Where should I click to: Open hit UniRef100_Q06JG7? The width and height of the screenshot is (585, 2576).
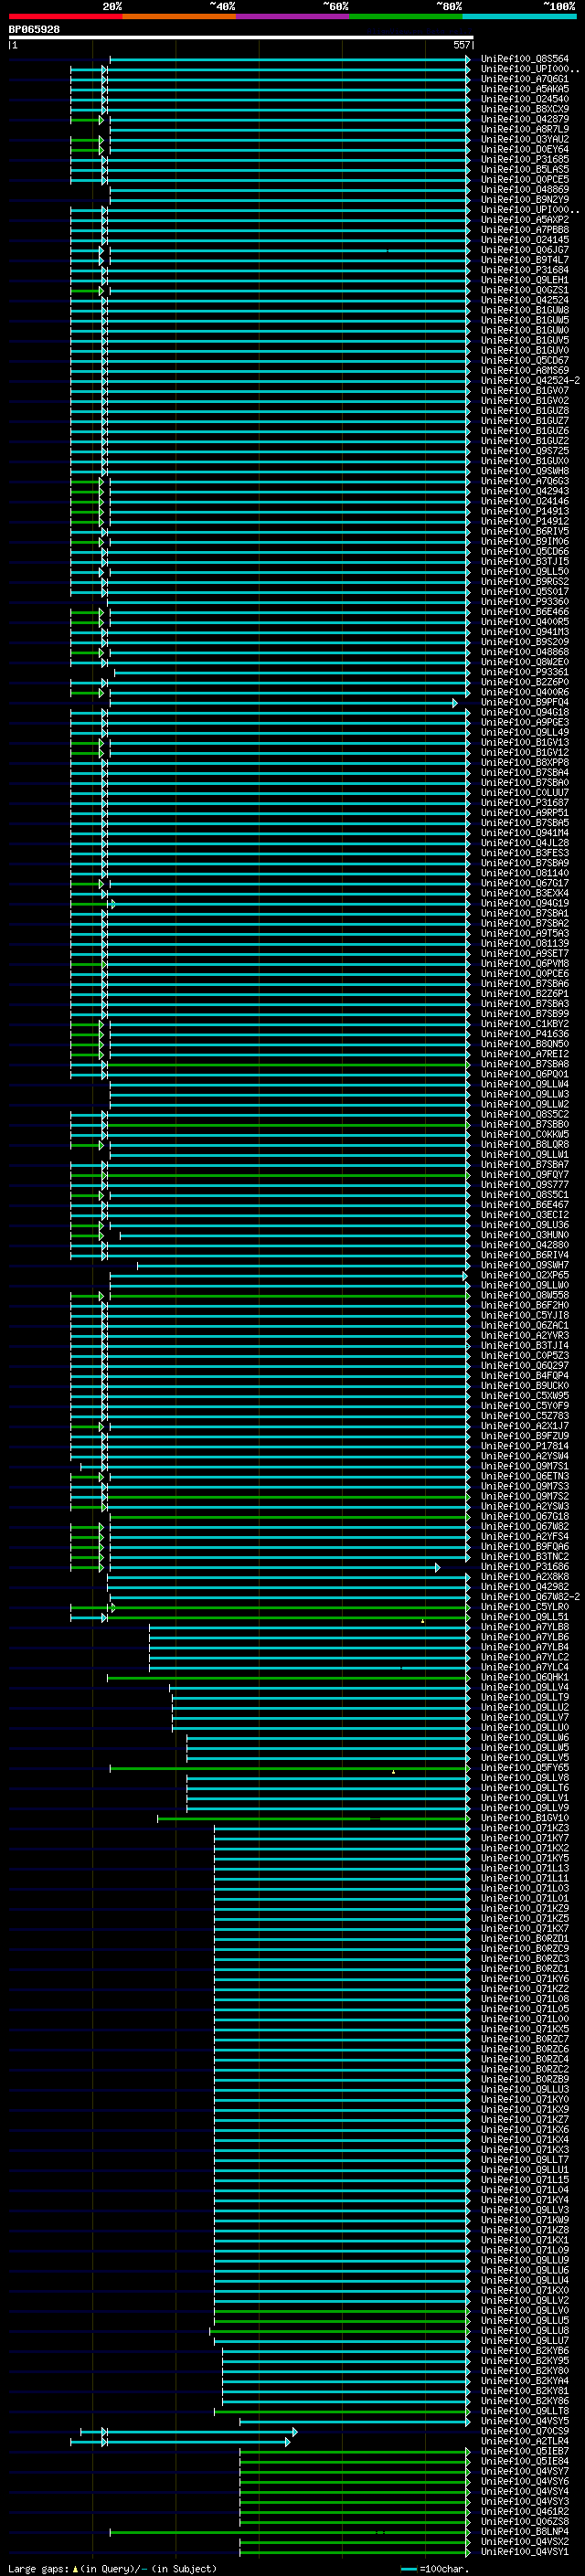[x=525, y=250]
